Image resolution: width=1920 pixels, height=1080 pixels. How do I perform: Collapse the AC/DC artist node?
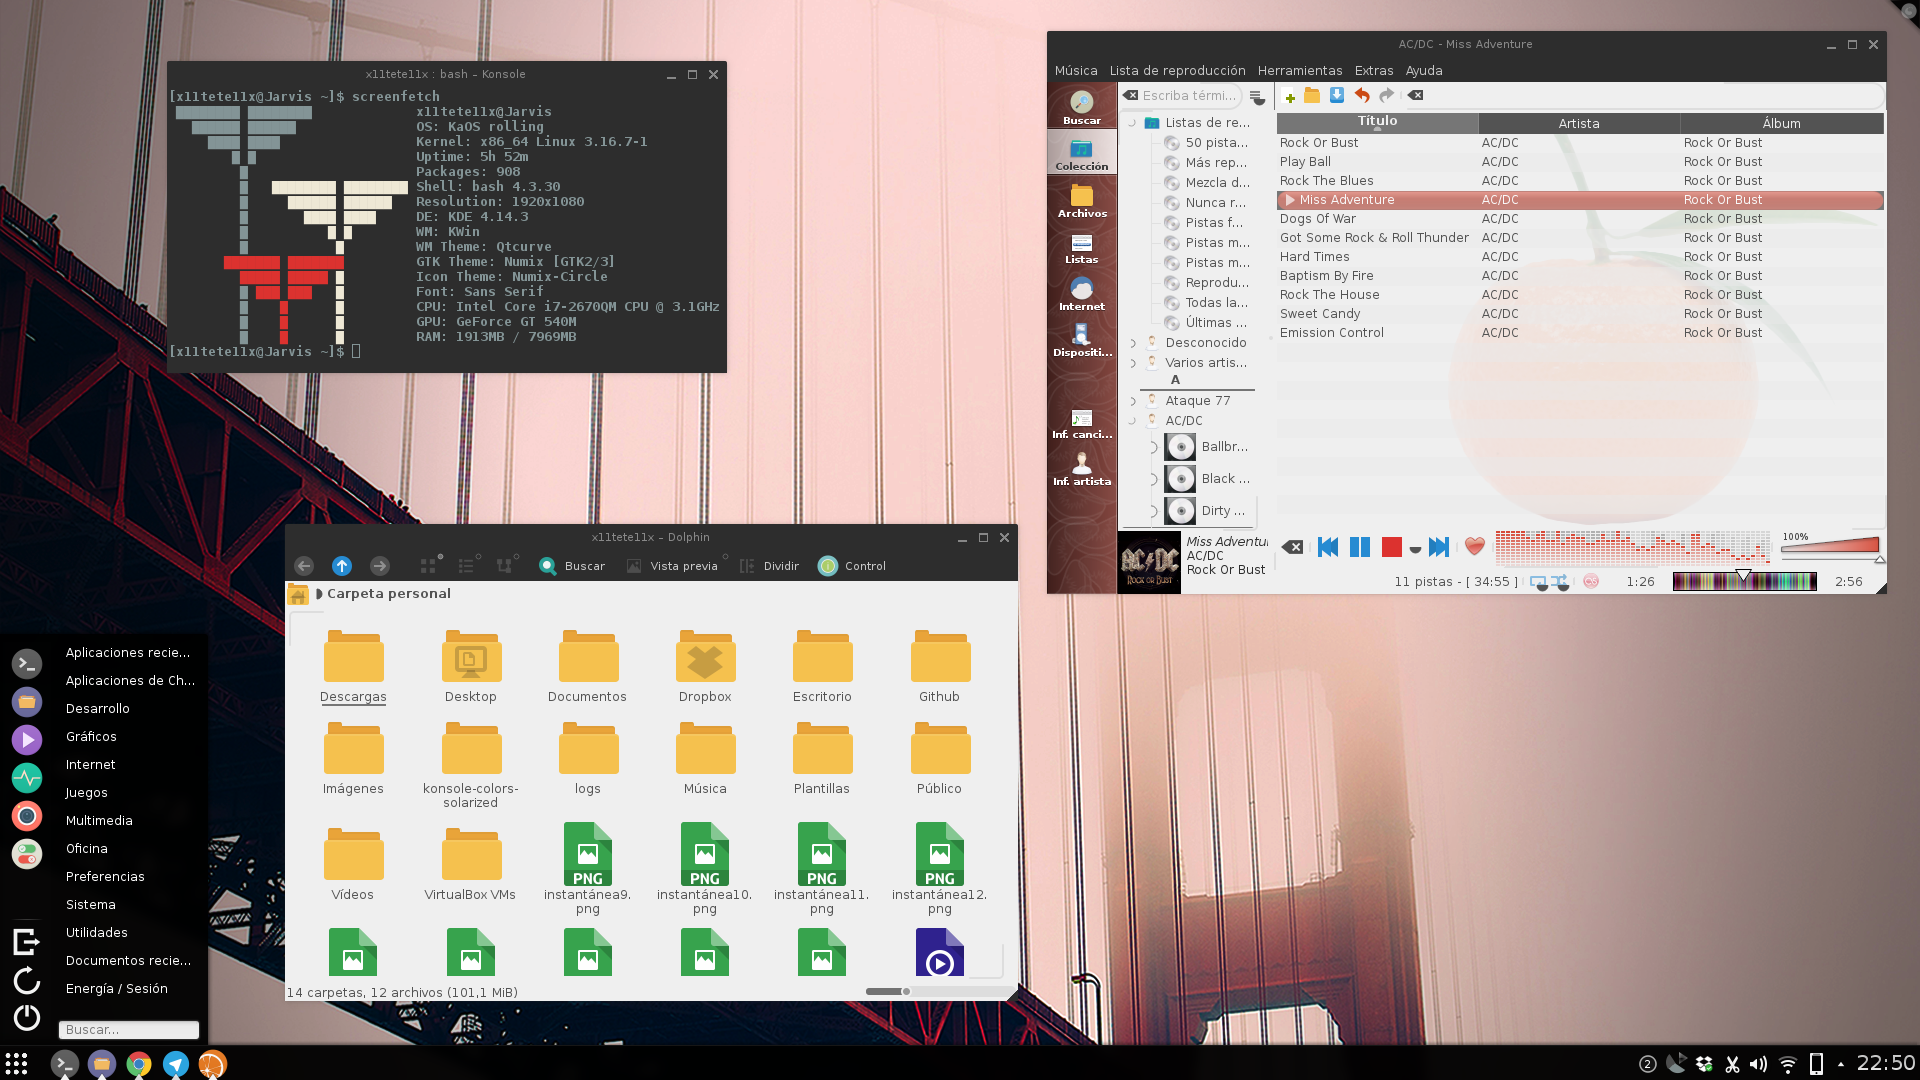click(1133, 421)
